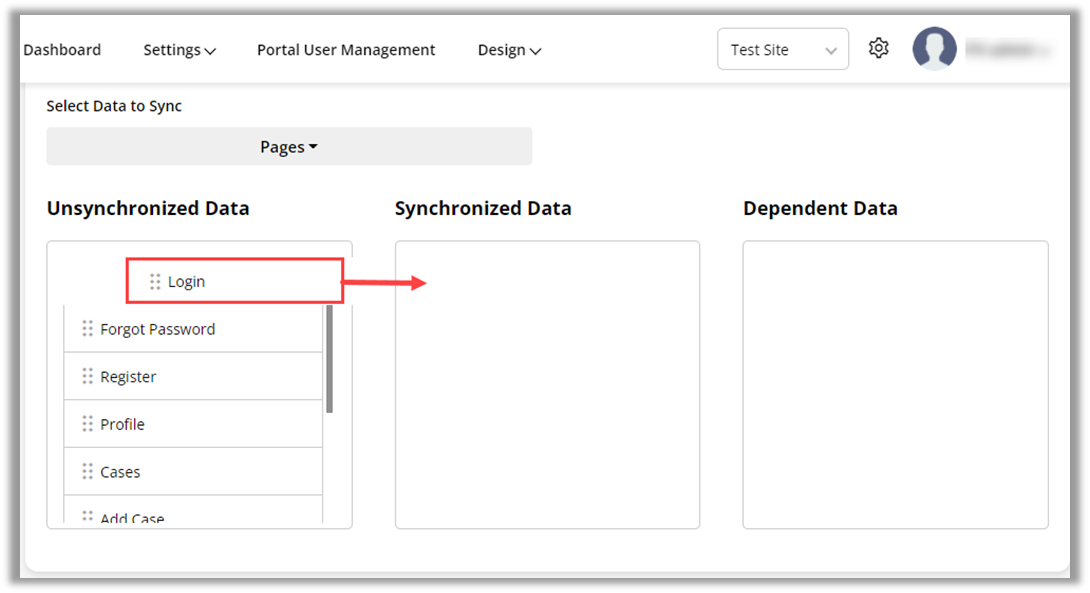Open the user profile avatar
Screen dimensions: 1090x593
(x=934, y=49)
